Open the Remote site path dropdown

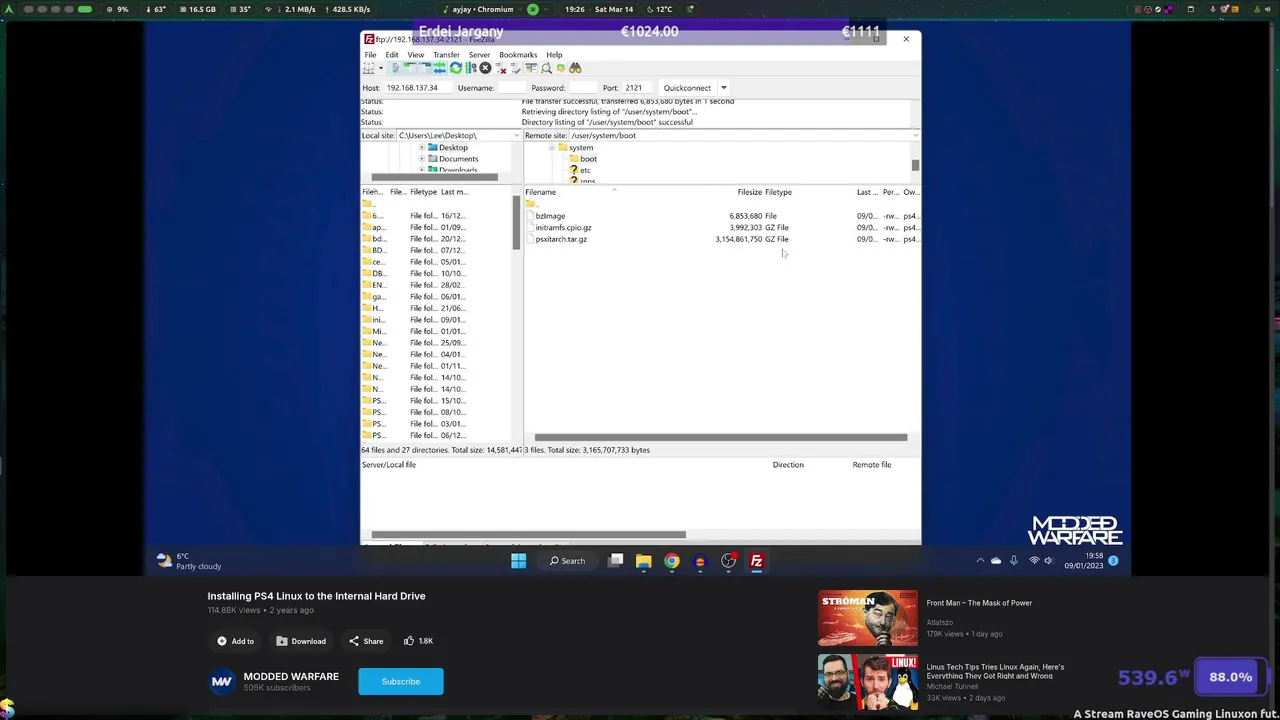point(915,135)
